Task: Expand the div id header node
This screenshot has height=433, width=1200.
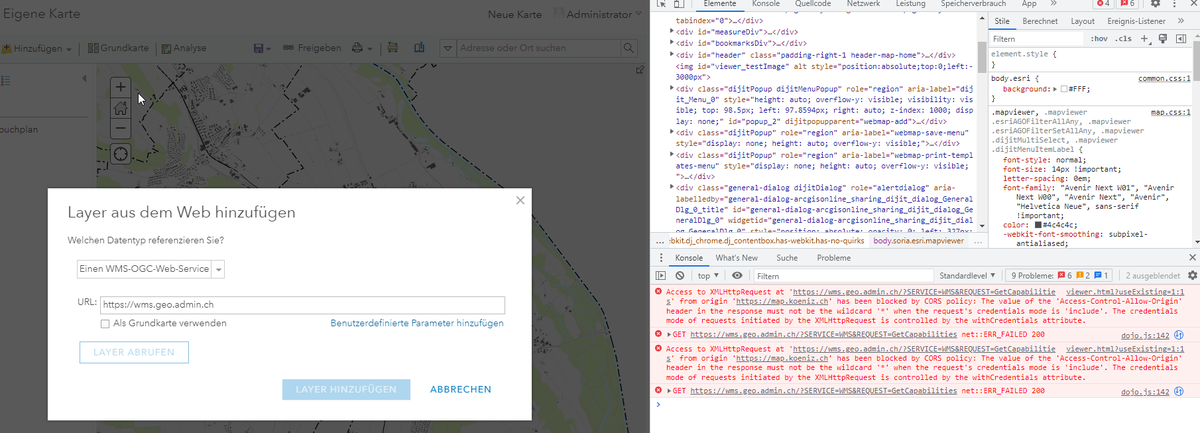Action: click(x=671, y=54)
